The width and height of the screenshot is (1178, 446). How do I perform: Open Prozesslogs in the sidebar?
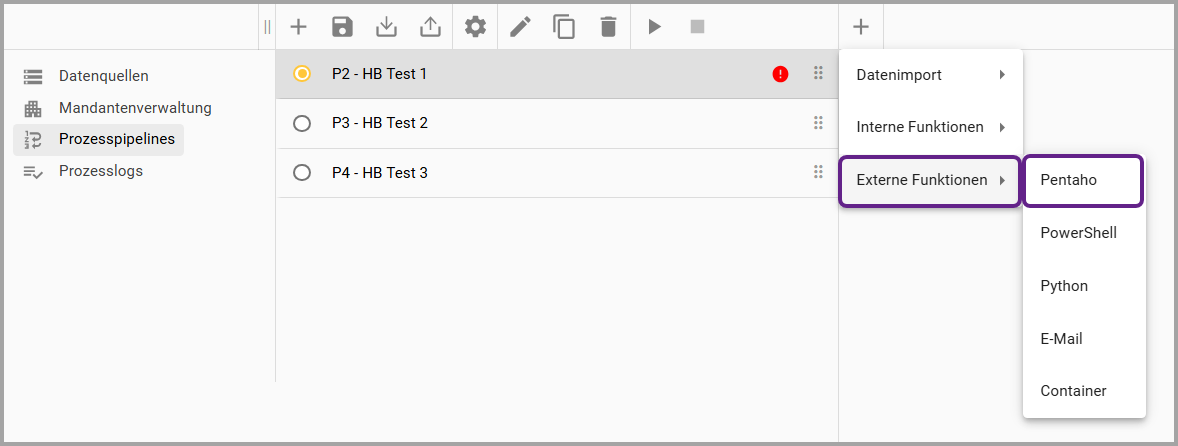pos(100,171)
